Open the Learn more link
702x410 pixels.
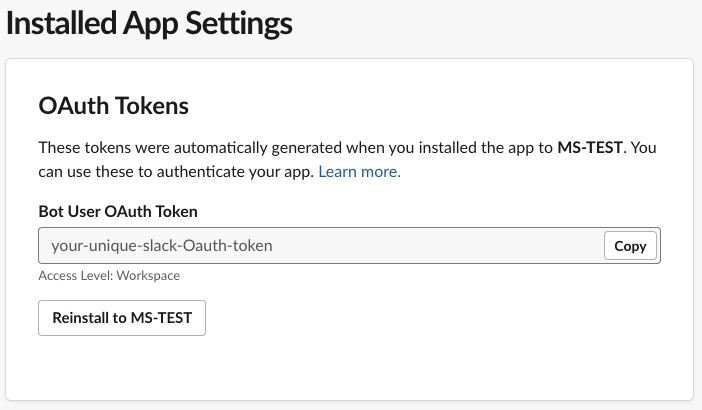(359, 172)
